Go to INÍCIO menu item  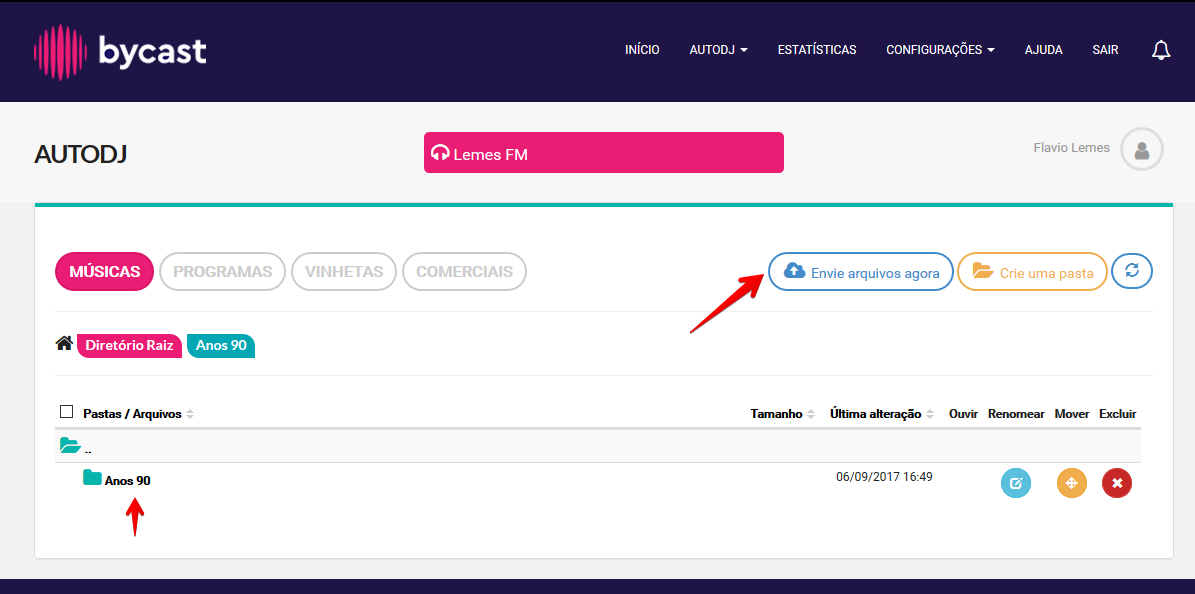pyautogui.click(x=642, y=50)
